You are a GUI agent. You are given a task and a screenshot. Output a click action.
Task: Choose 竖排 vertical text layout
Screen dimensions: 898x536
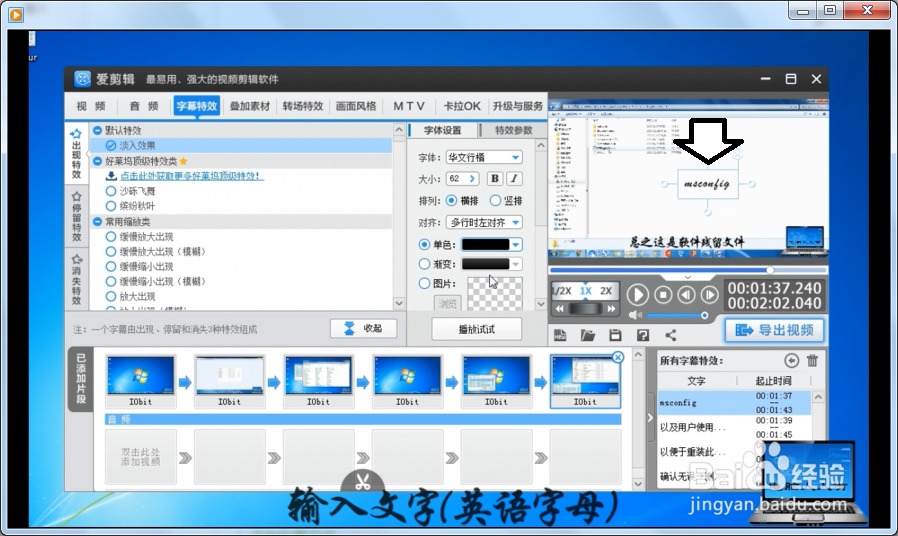[x=495, y=200]
